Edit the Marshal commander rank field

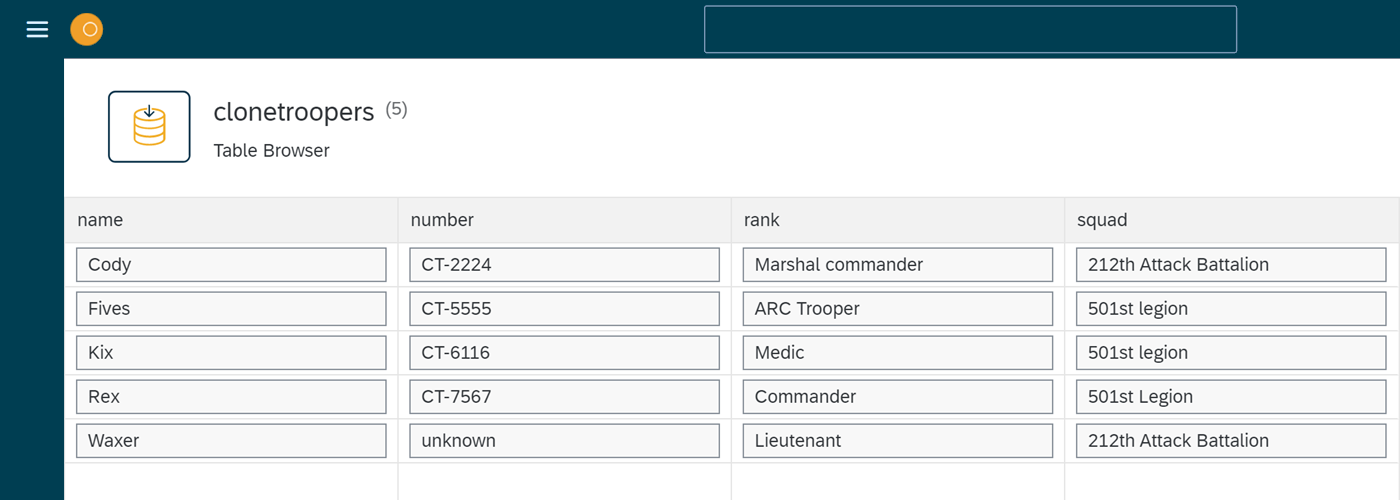coord(897,265)
